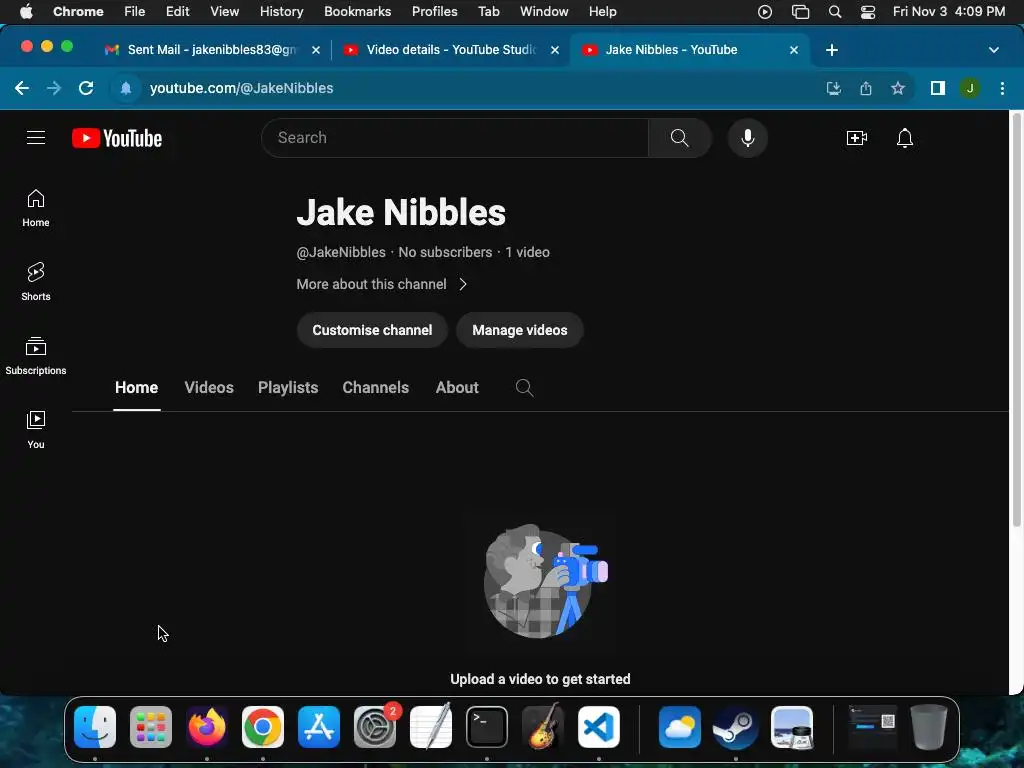Expand the tab search dropdown arrow
The height and width of the screenshot is (768, 1024).
pyautogui.click(x=993, y=50)
